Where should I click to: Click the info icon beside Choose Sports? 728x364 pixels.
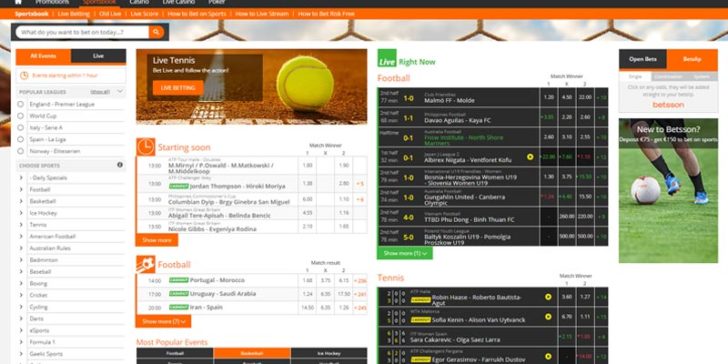point(120,165)
